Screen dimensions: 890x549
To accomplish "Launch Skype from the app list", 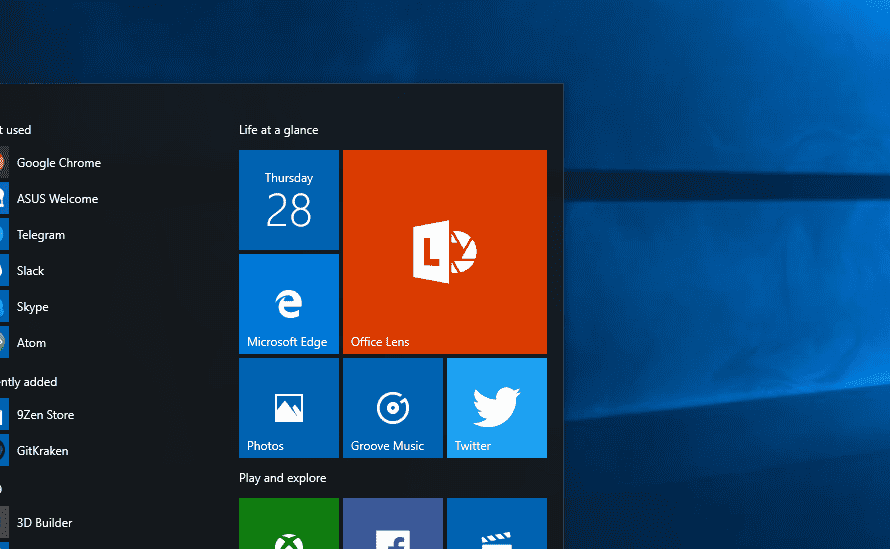I will pos(32,307).
